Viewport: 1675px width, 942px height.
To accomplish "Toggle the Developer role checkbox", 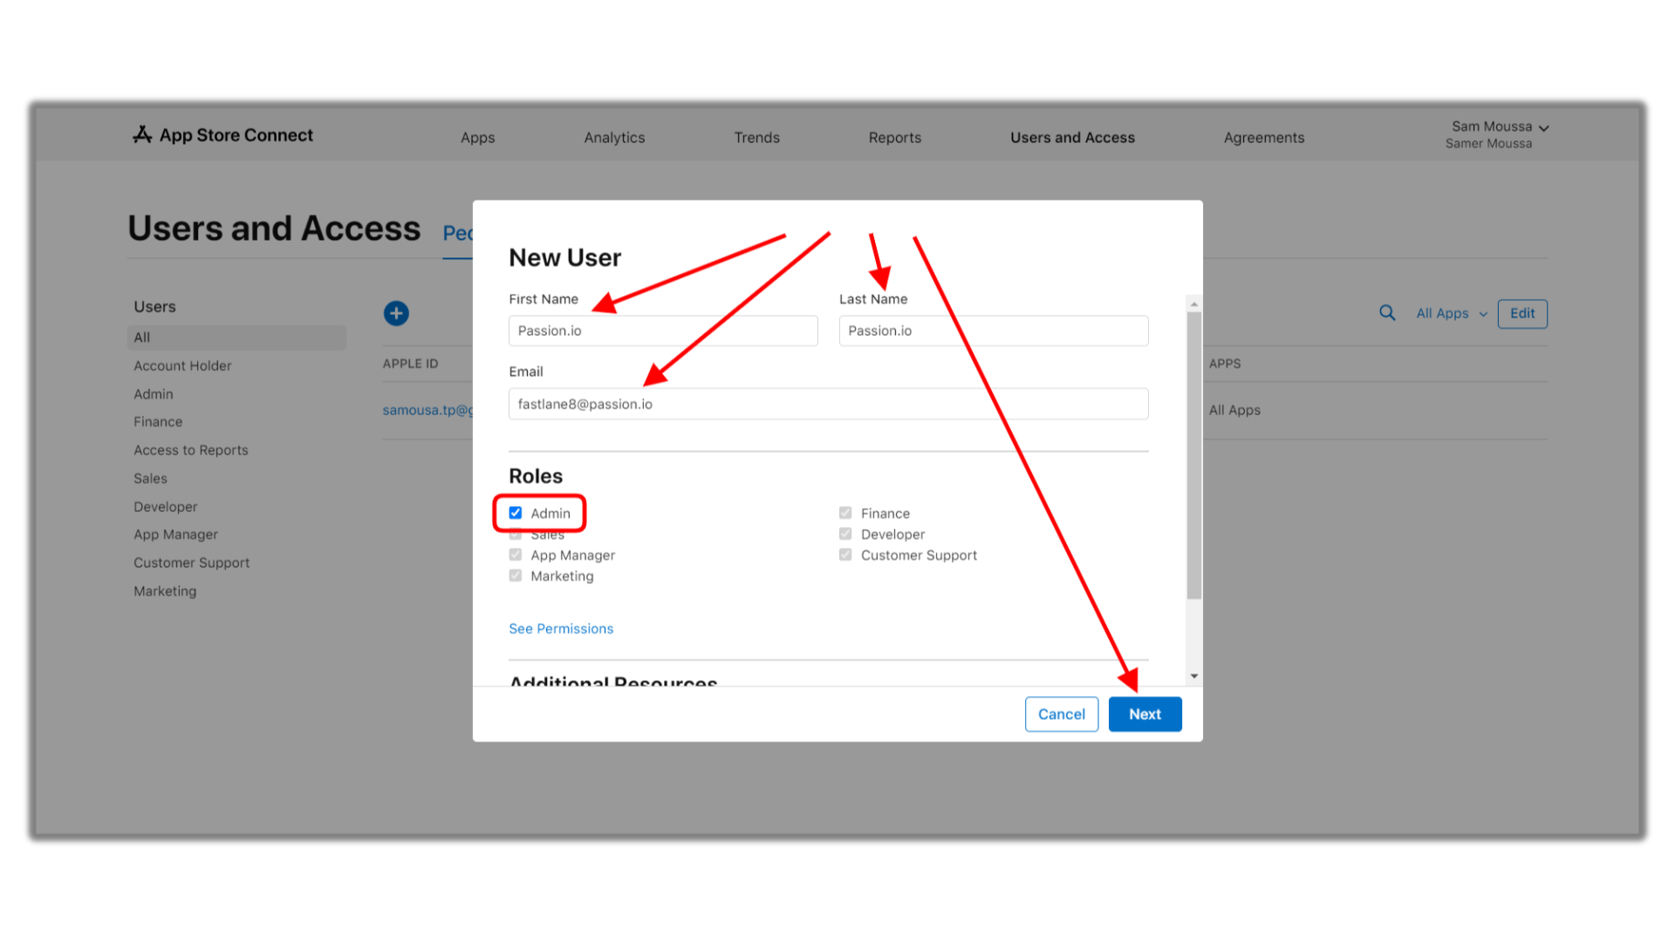I will 845,534.
